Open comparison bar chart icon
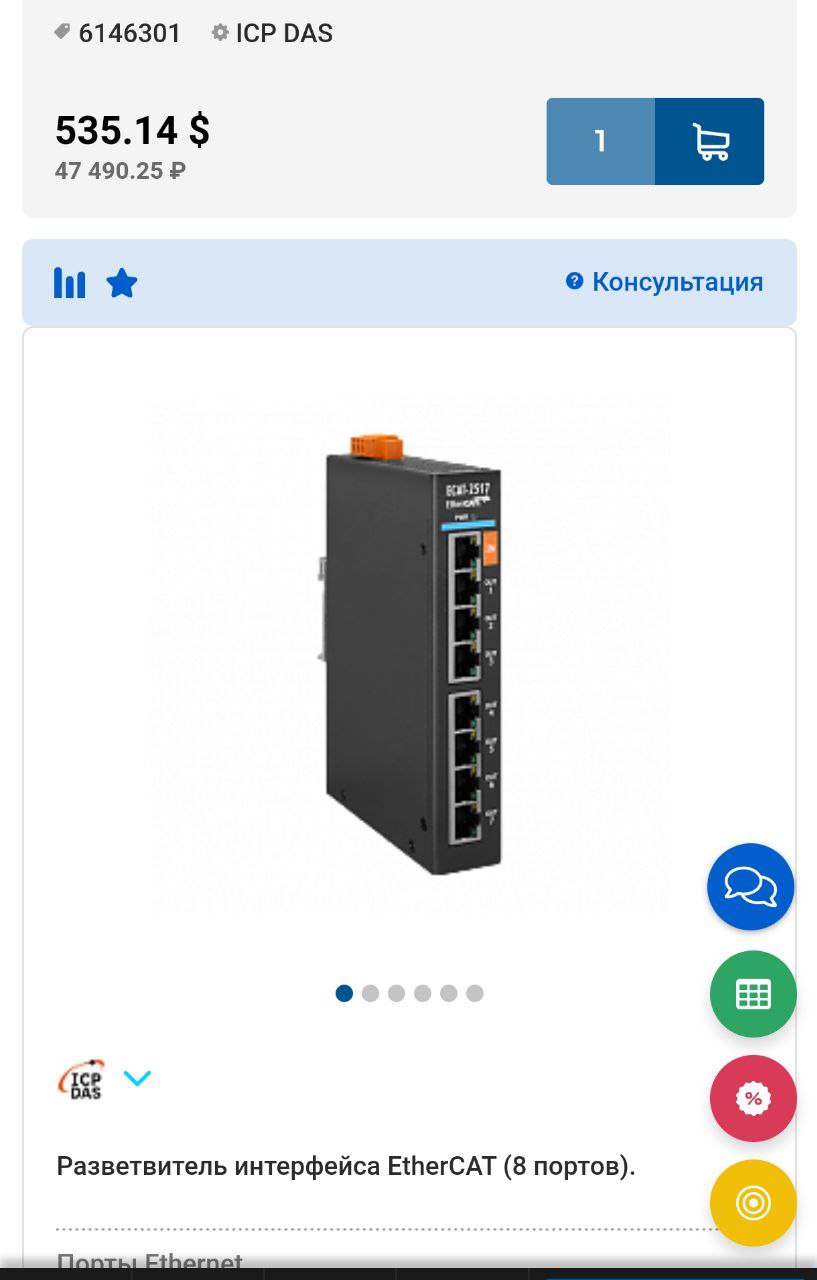This screenshot has width=817, height=1280. [x=69, y=283]
